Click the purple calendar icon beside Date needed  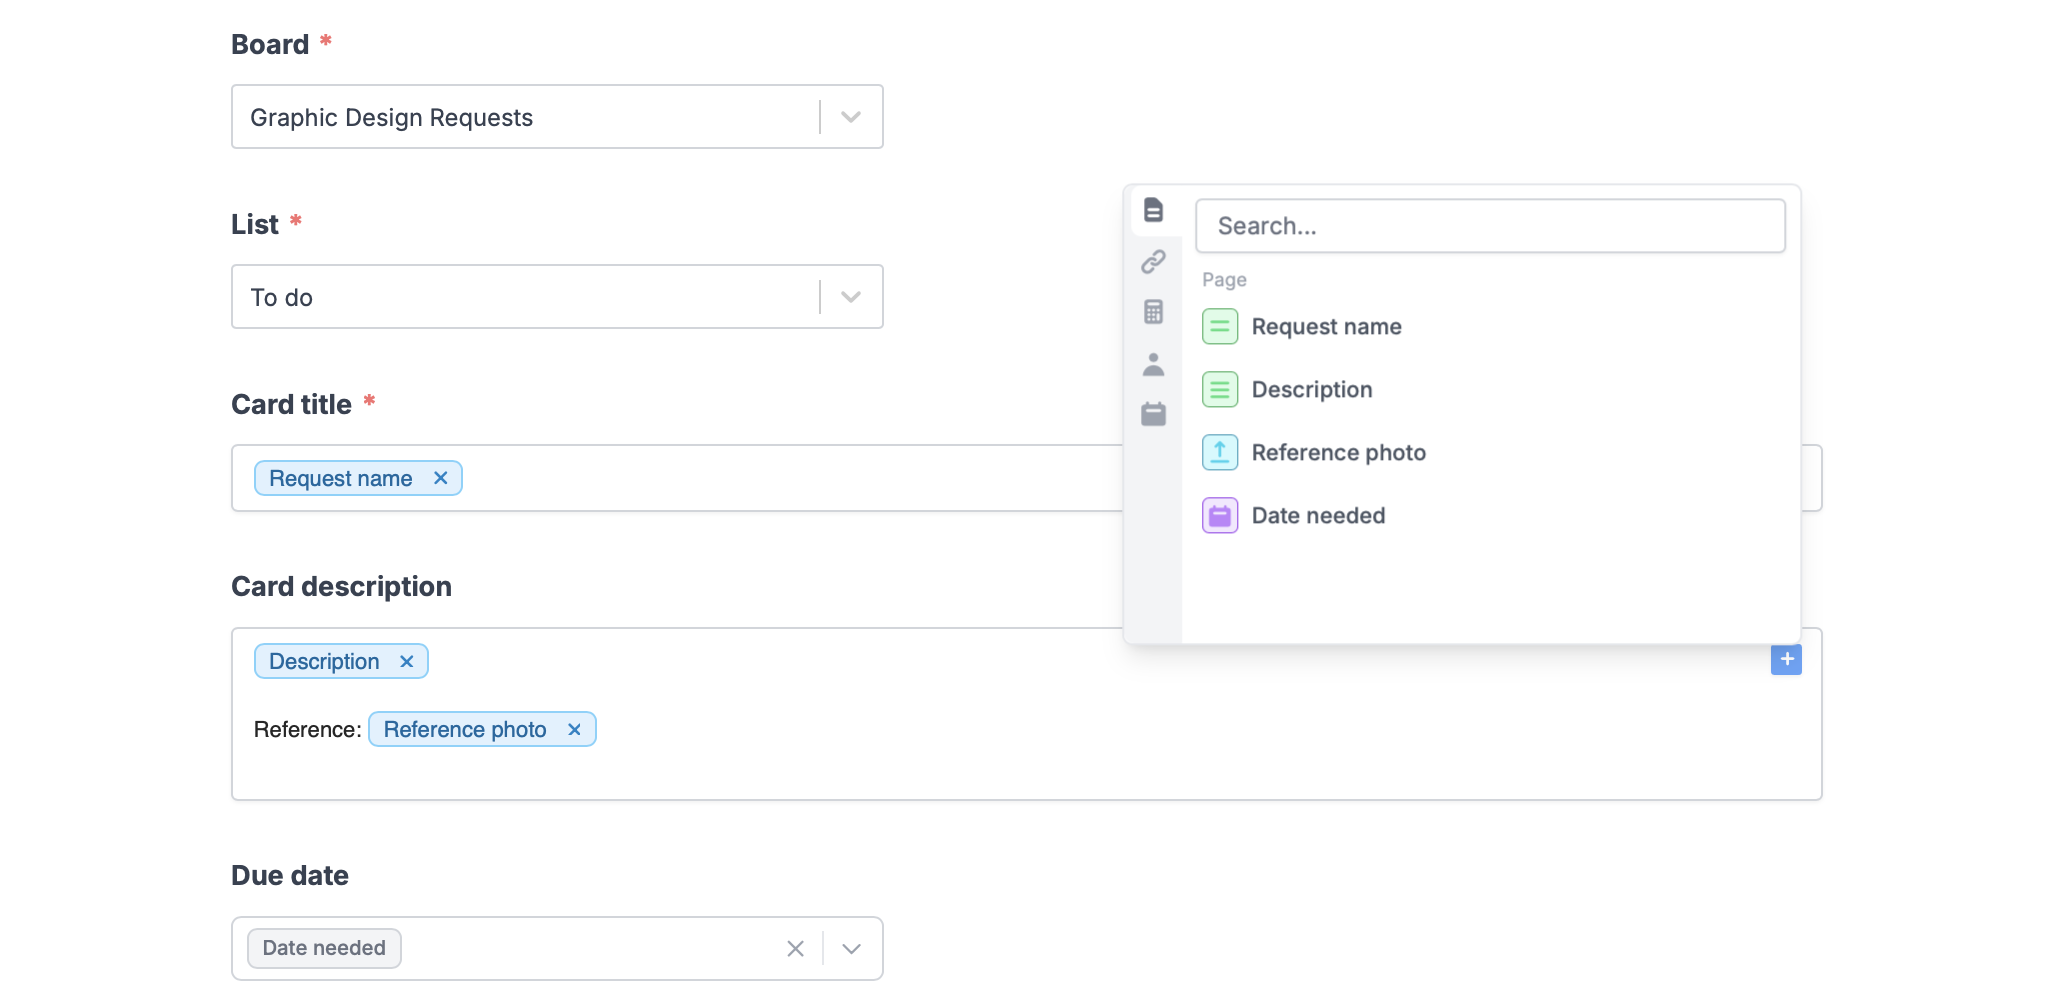[x=1219, y=515]
